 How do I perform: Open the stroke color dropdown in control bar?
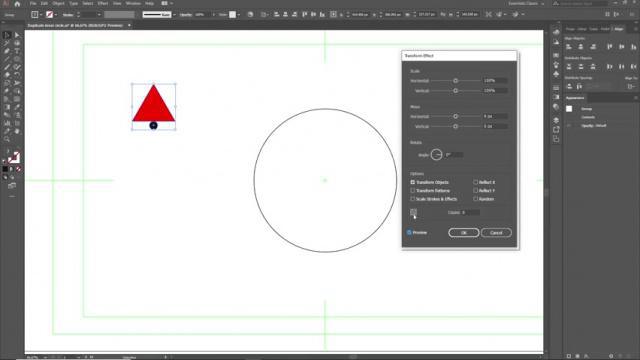(56, 15)
